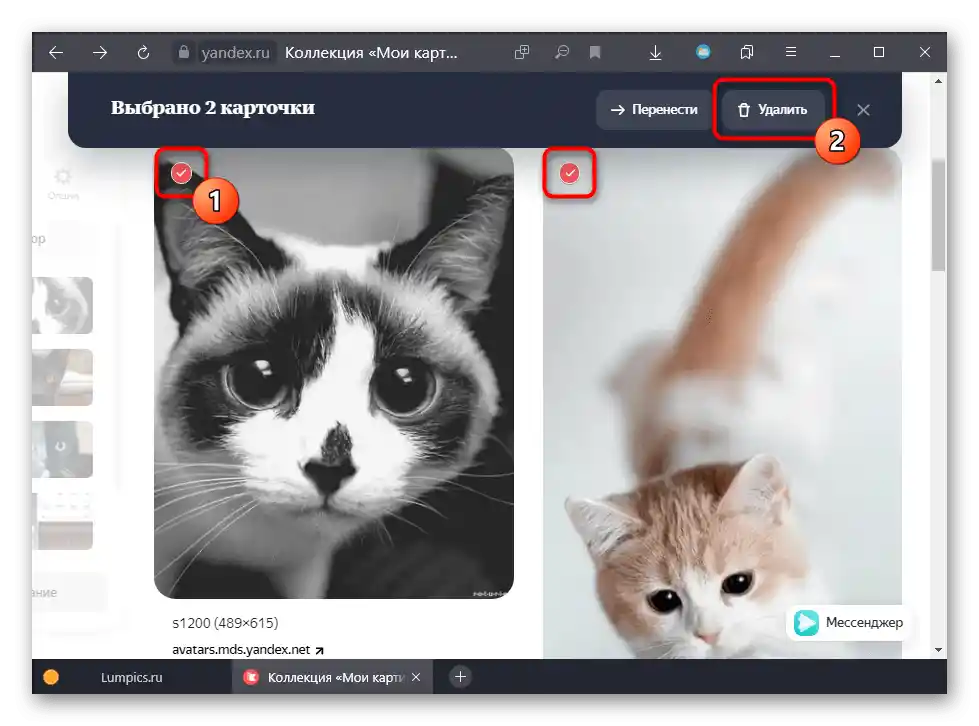This screenshot has width=979, height=726.
Task: Select the first faded sidebar cat thumbnail
Action: coord(62,305)
